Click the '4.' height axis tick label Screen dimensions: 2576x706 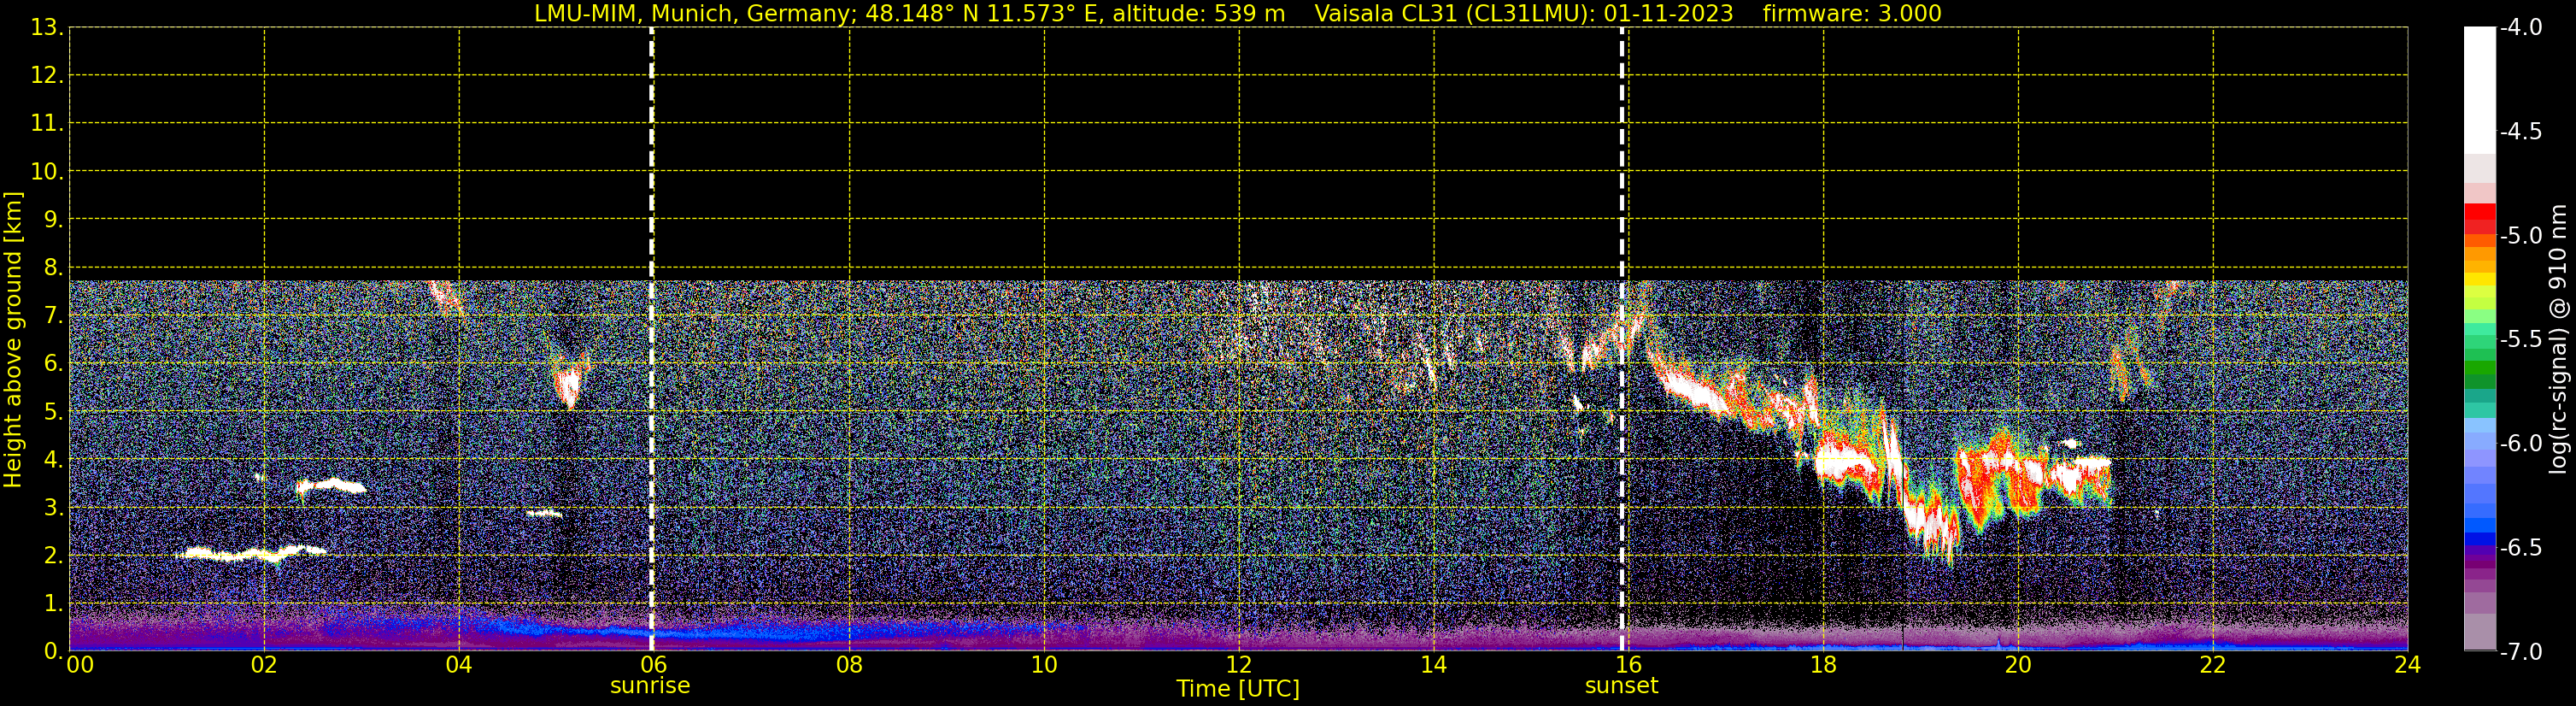coord(53,460)
